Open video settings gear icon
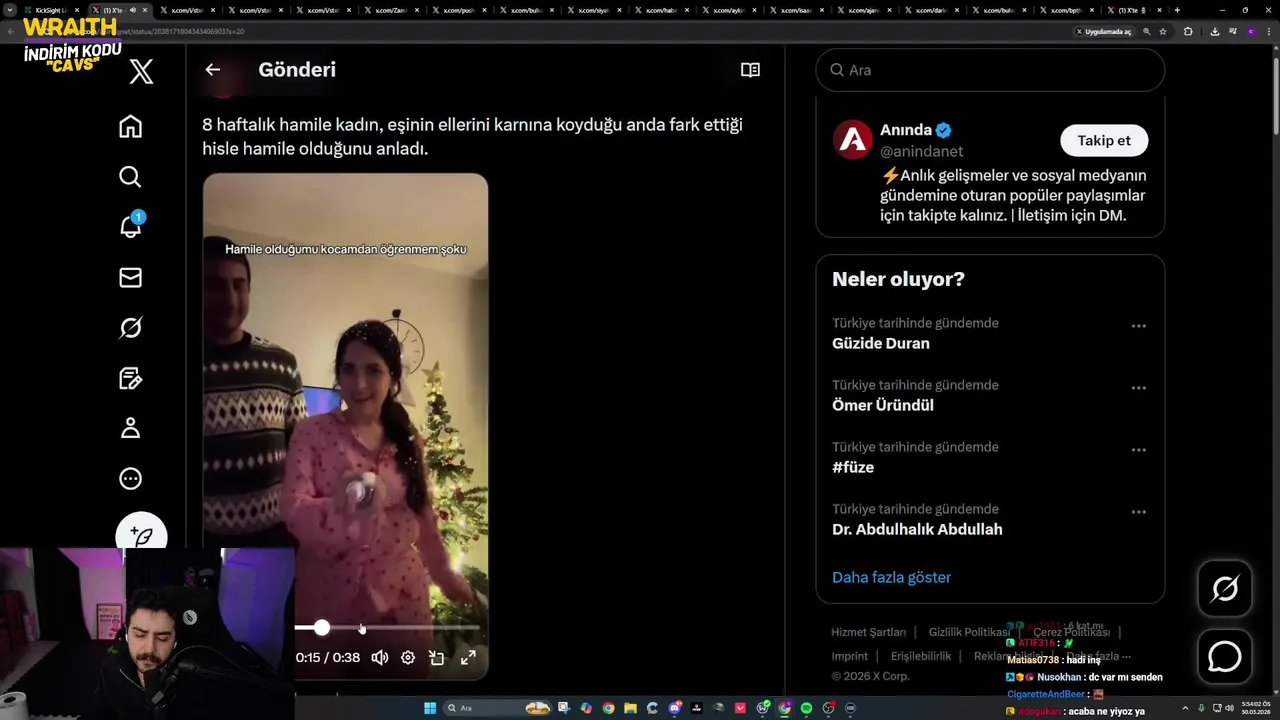Viewport: 1280px width, 720px height. tap(408, 658)
